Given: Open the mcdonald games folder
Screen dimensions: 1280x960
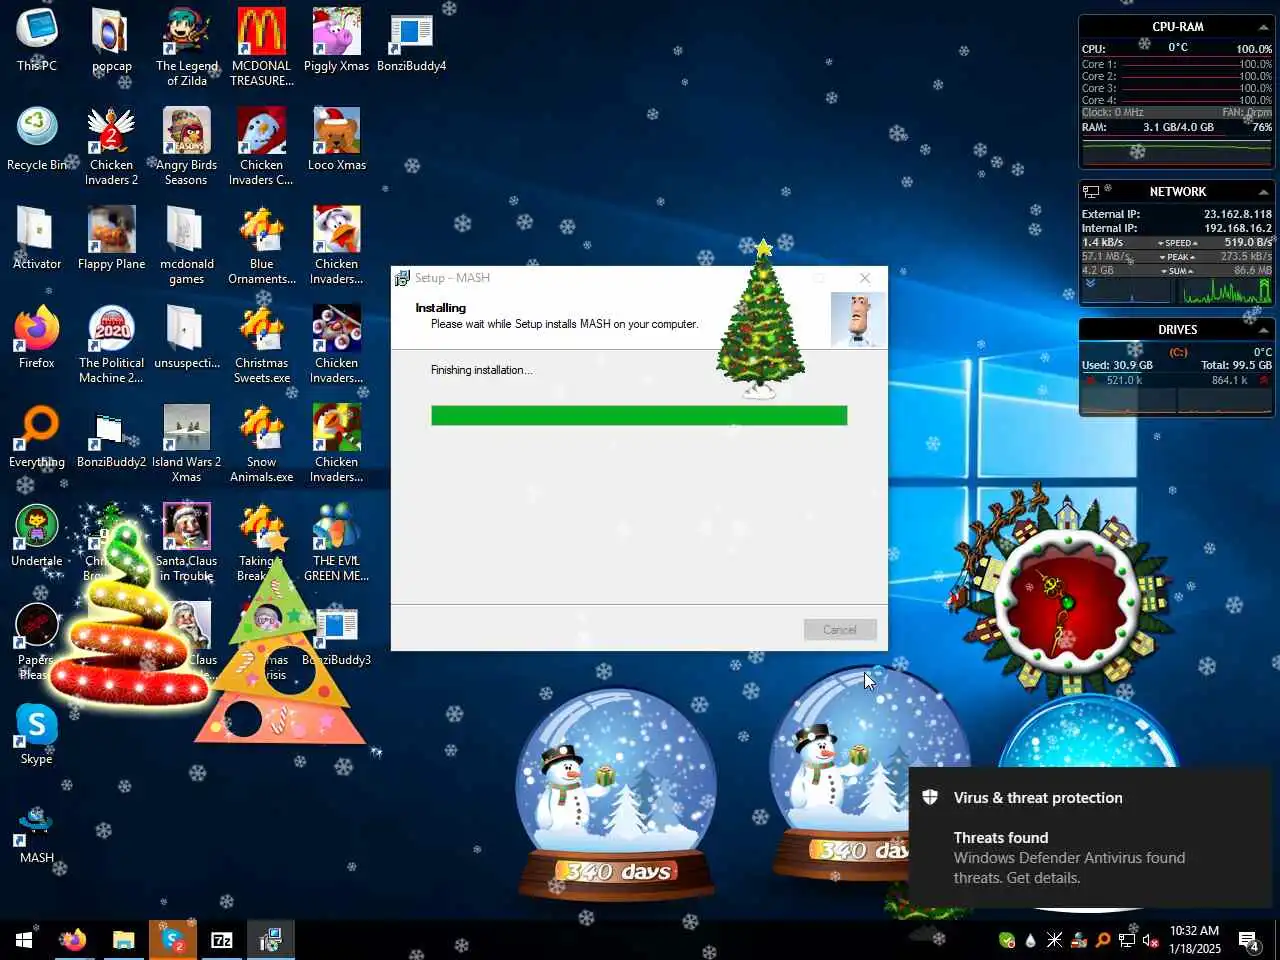Looking at the screenshot, I should click(186, 245).
